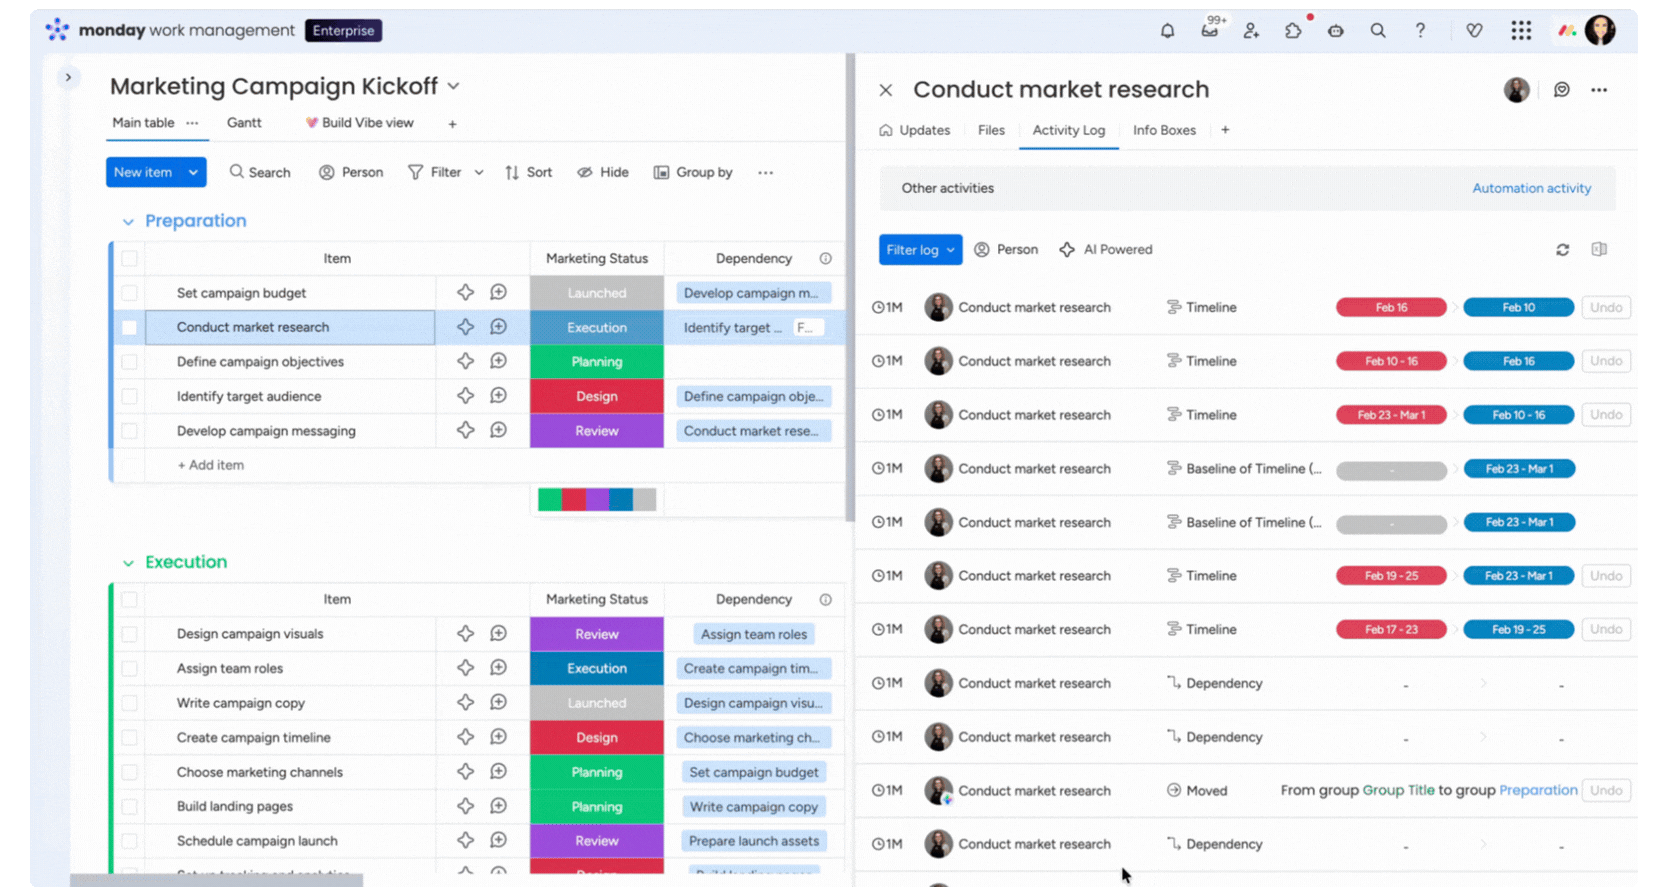Switch to the Gantt view tab
1668x896 pixels.
(x=244, y=123)
